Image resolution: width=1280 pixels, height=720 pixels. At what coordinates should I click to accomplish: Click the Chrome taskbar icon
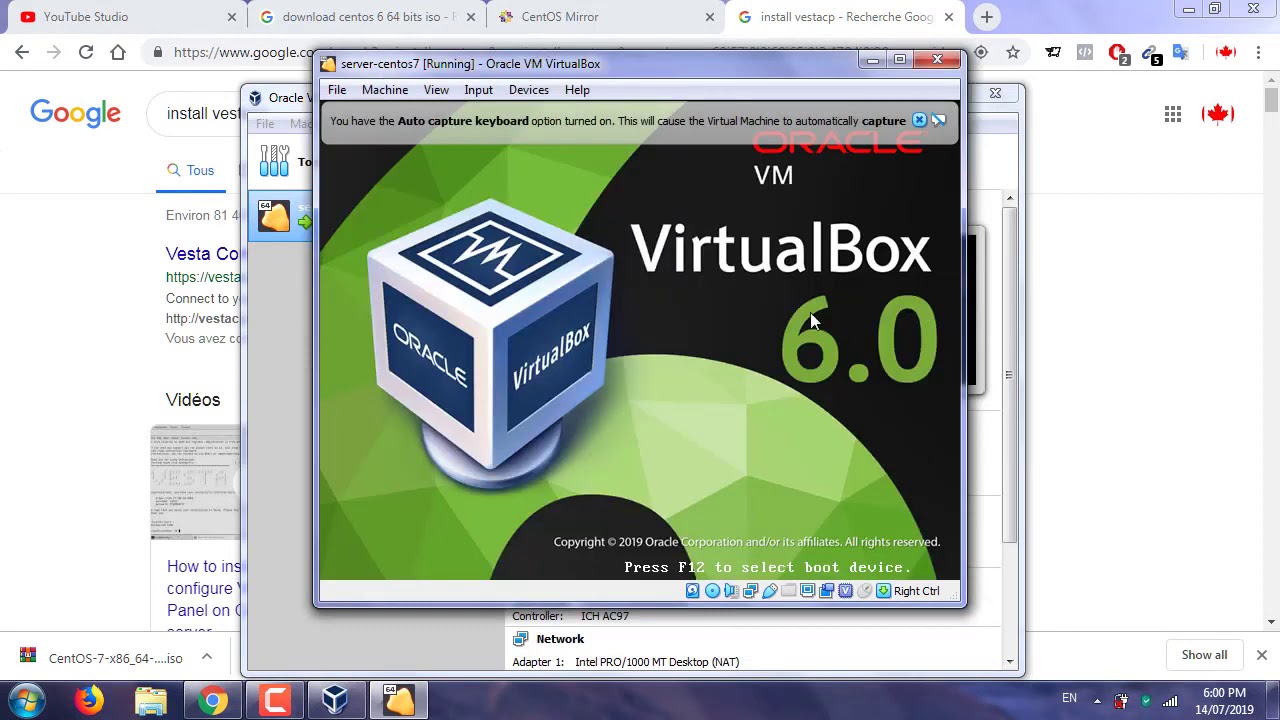[x=212, y=700]
